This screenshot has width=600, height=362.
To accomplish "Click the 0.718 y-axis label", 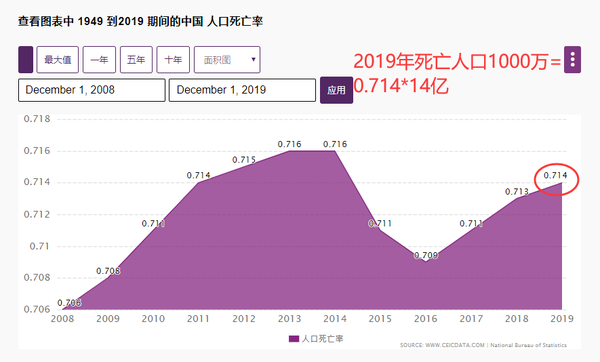I will (37, 119).
